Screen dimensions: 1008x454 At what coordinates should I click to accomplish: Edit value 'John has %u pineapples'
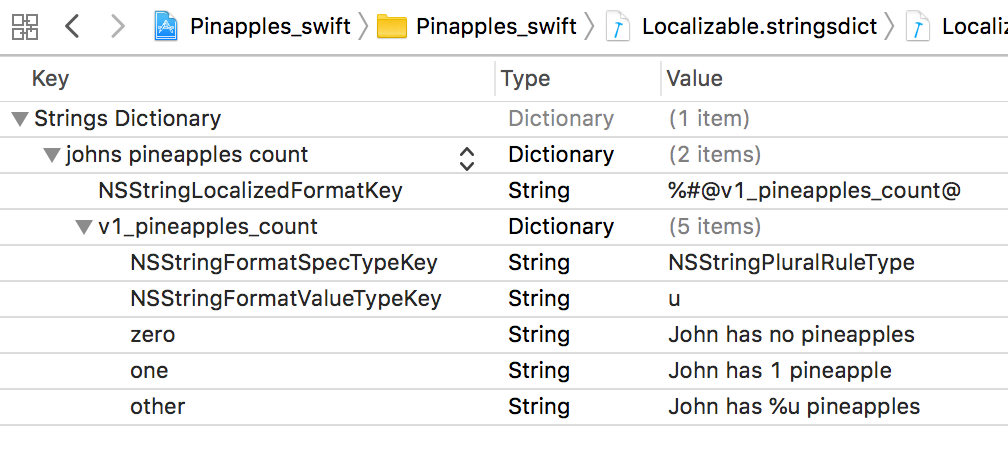click(x=794, y=407)
